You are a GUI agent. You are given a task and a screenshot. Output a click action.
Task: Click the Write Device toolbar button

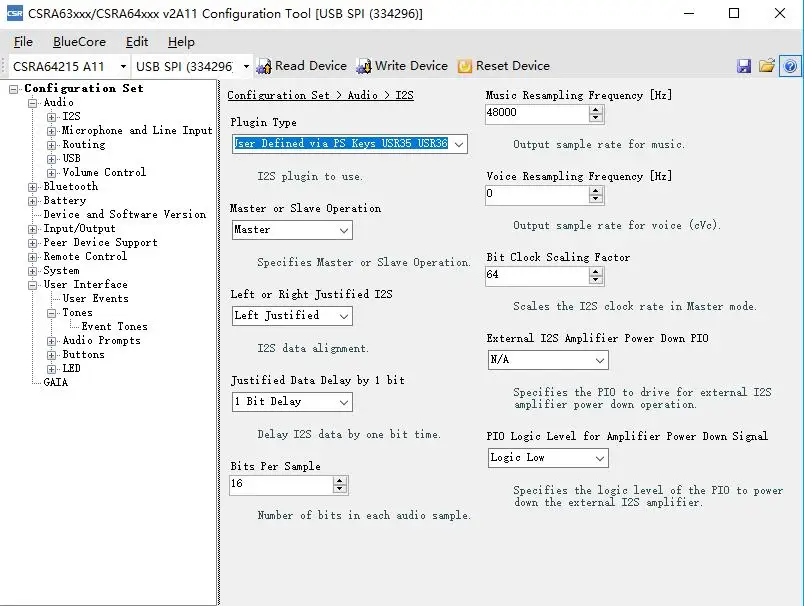tap(402, 66)
